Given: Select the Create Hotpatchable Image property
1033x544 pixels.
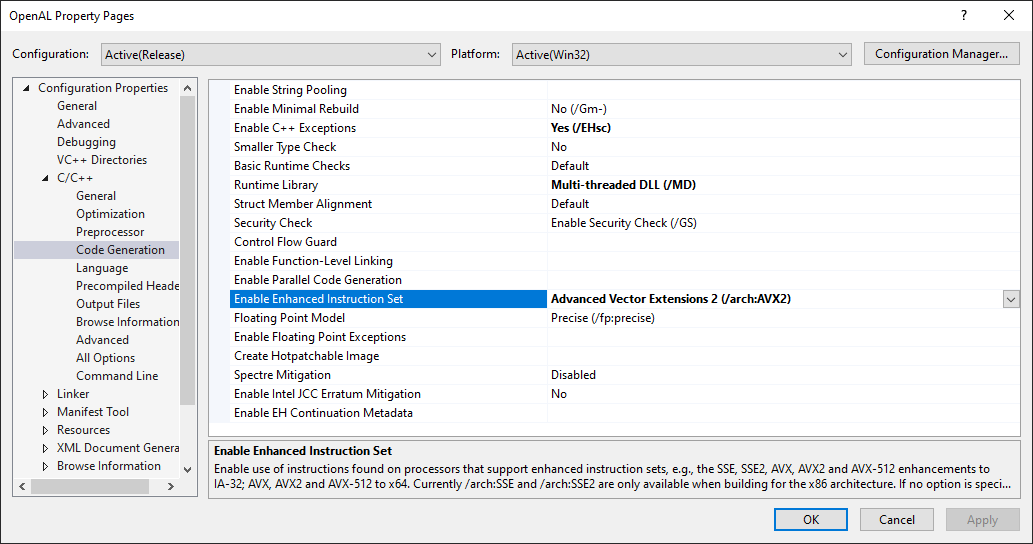Looking at the screenshot, I should [306, 356].
